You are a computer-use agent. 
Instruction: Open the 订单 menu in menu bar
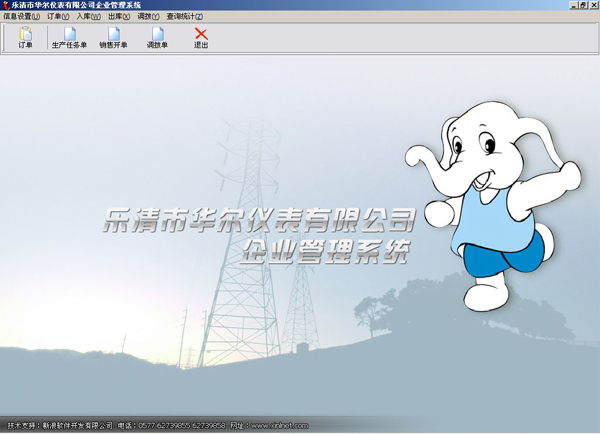pyautogui.click(x=59, y=17)
